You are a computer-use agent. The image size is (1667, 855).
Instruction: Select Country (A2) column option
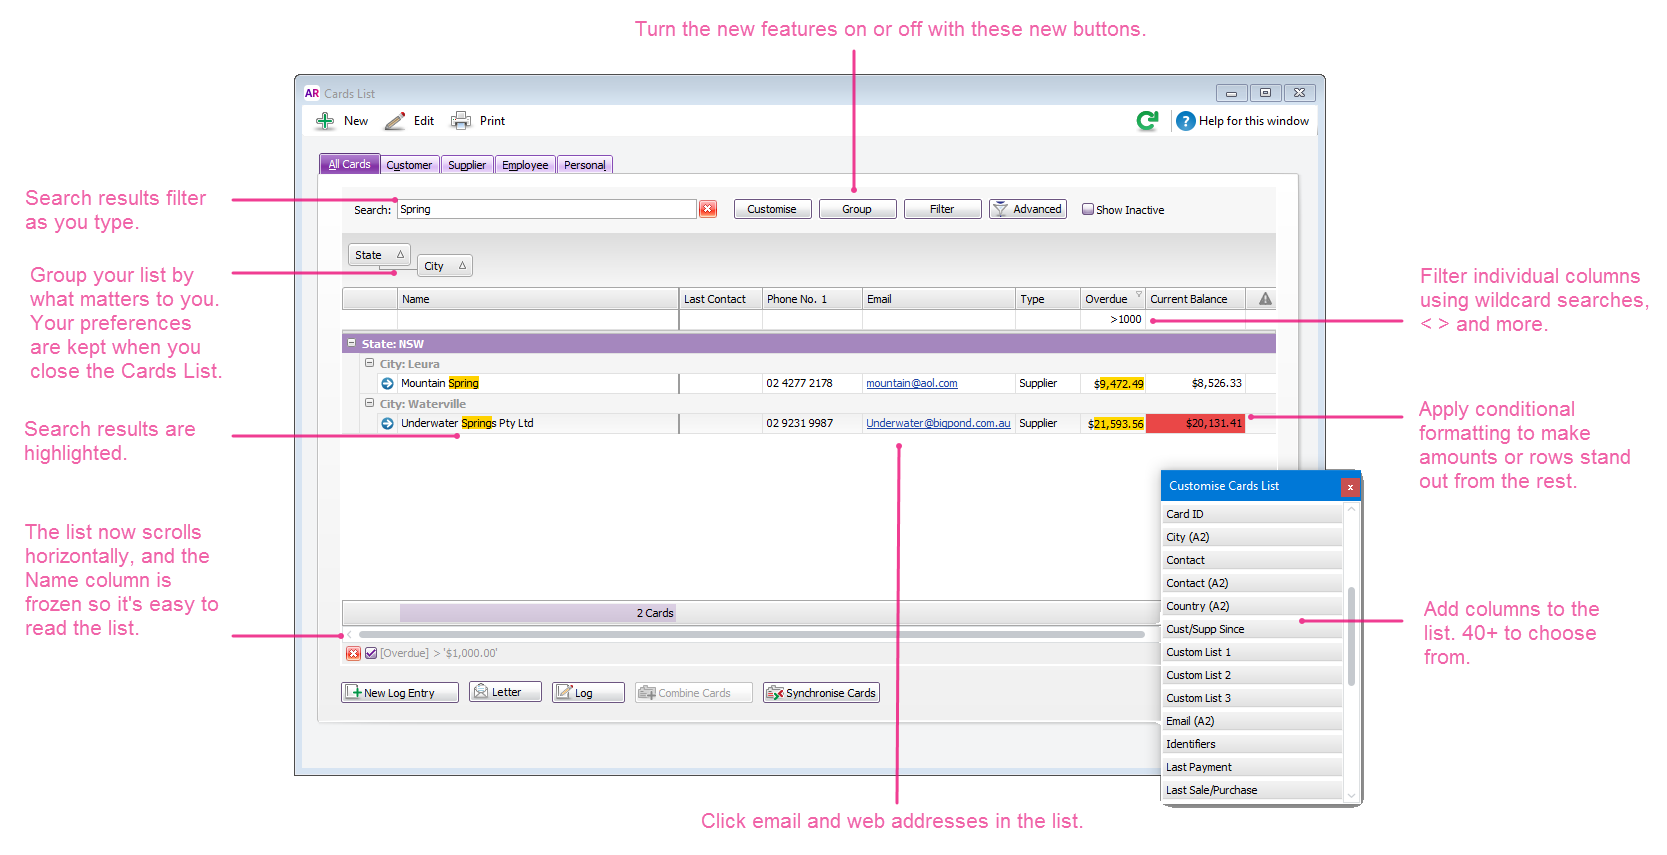point(1252,606)
